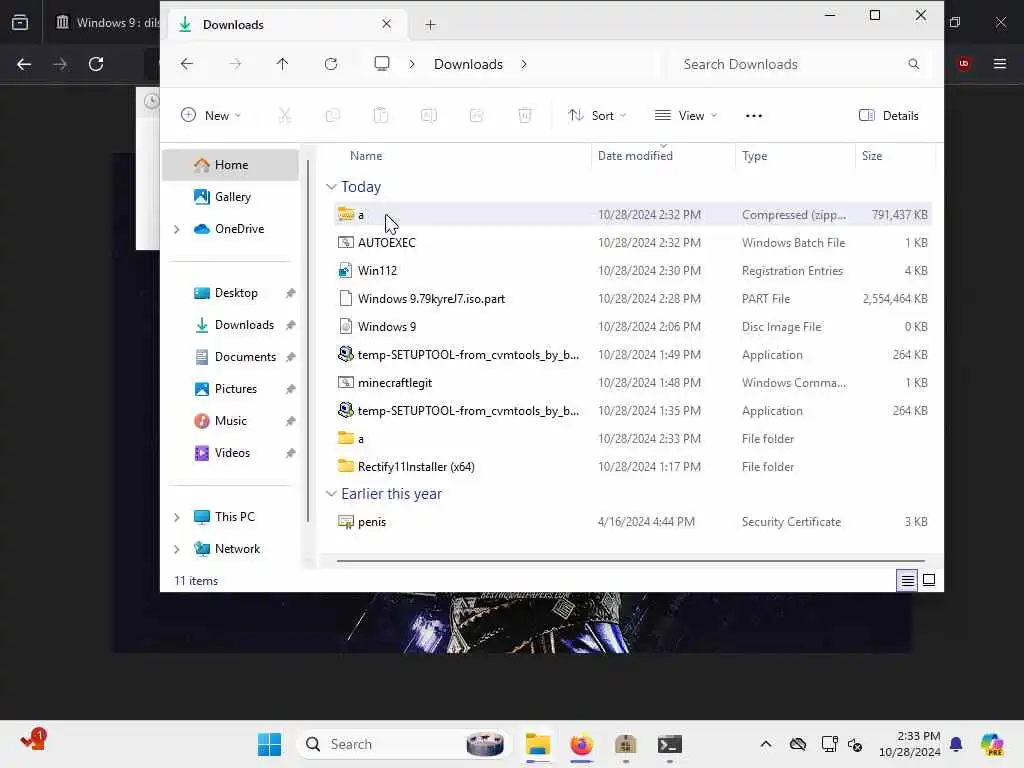Click the taskbar Search box
Screen dimensions: 1024x768
pyautogui.click(x=404, y=744)
